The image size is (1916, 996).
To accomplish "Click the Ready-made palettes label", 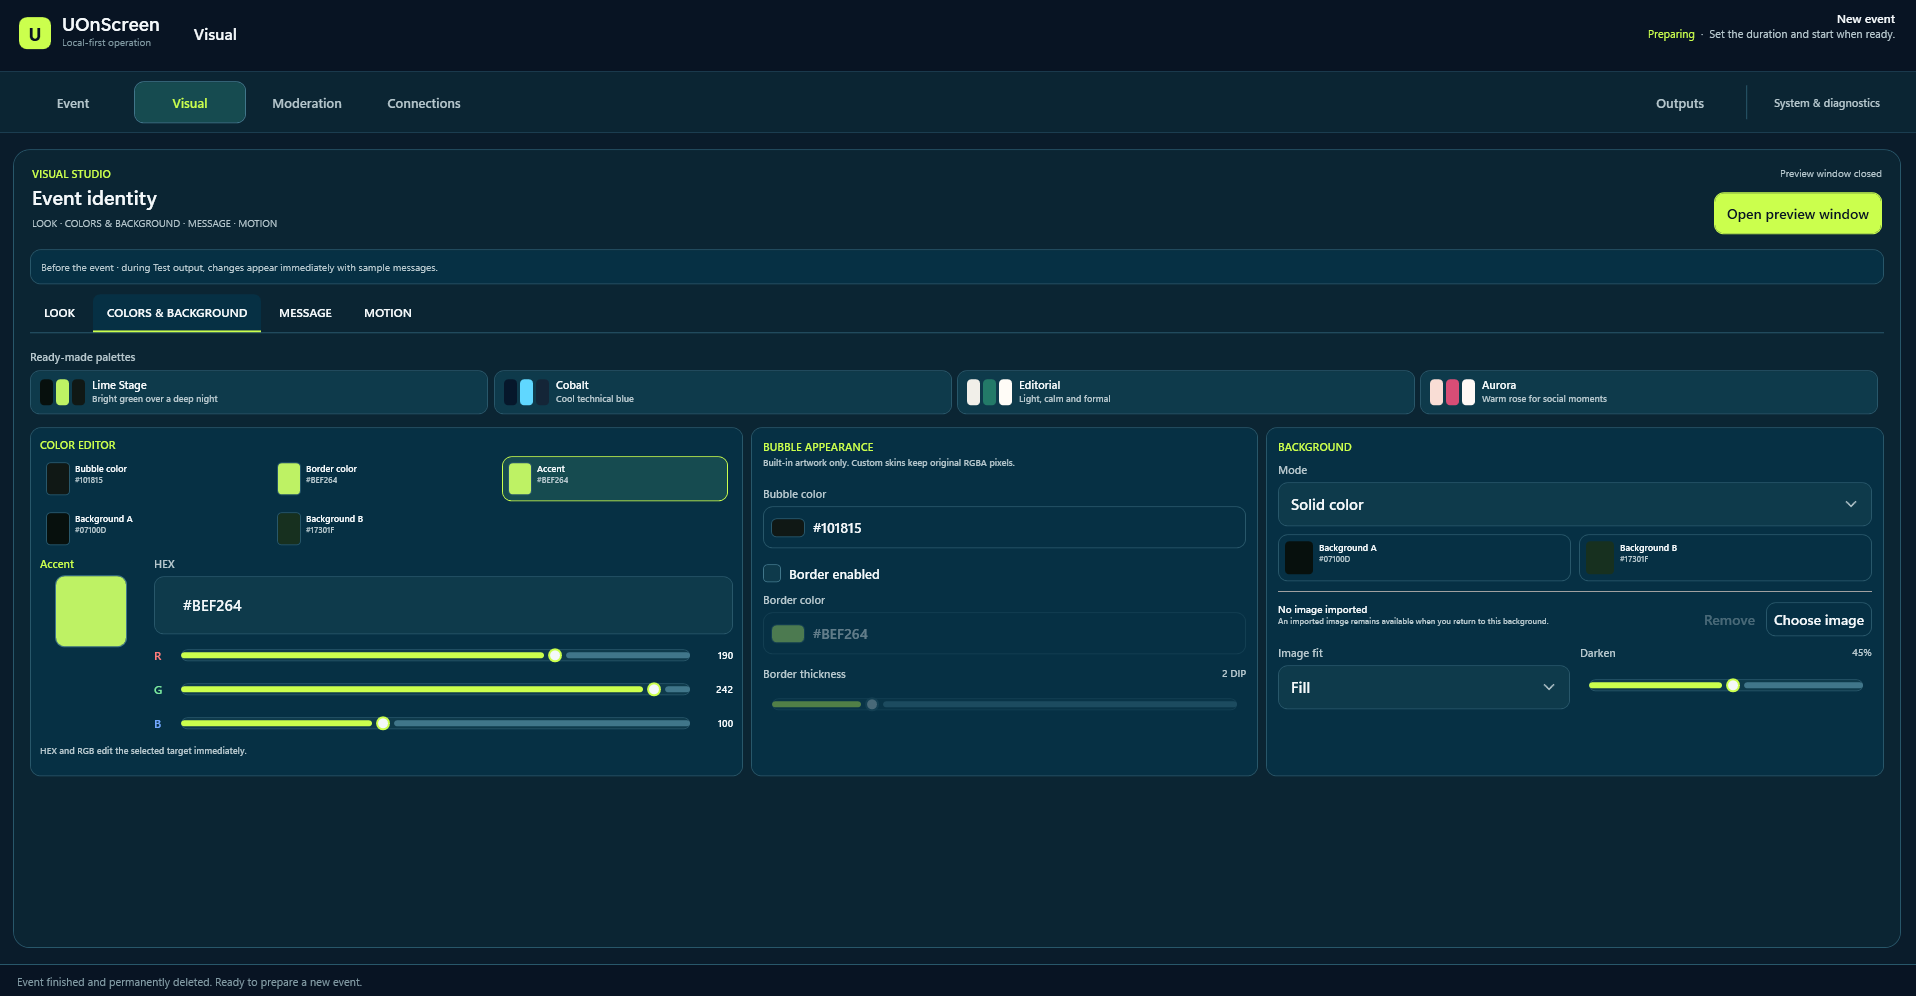I will click(x=83, y=357).
